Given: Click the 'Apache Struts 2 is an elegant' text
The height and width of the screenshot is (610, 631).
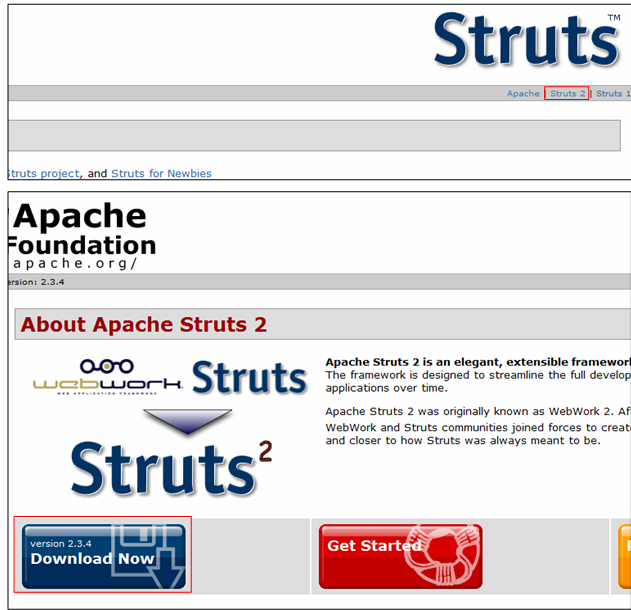Looking at the screenshot, I should pyautogui.click(x=478, y=362).
